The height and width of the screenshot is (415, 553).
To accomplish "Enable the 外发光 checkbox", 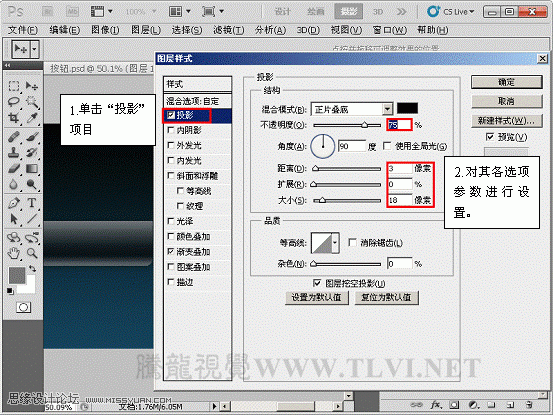I will (171, 145).
